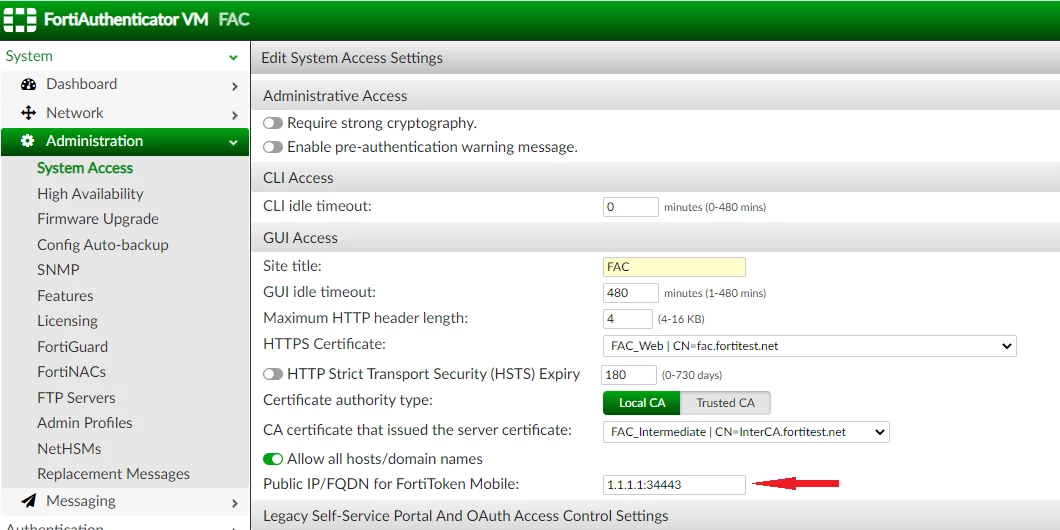1060x530 pixels.
Task: Toggle Require strong cryptography switch
Action: pos(273,124)
